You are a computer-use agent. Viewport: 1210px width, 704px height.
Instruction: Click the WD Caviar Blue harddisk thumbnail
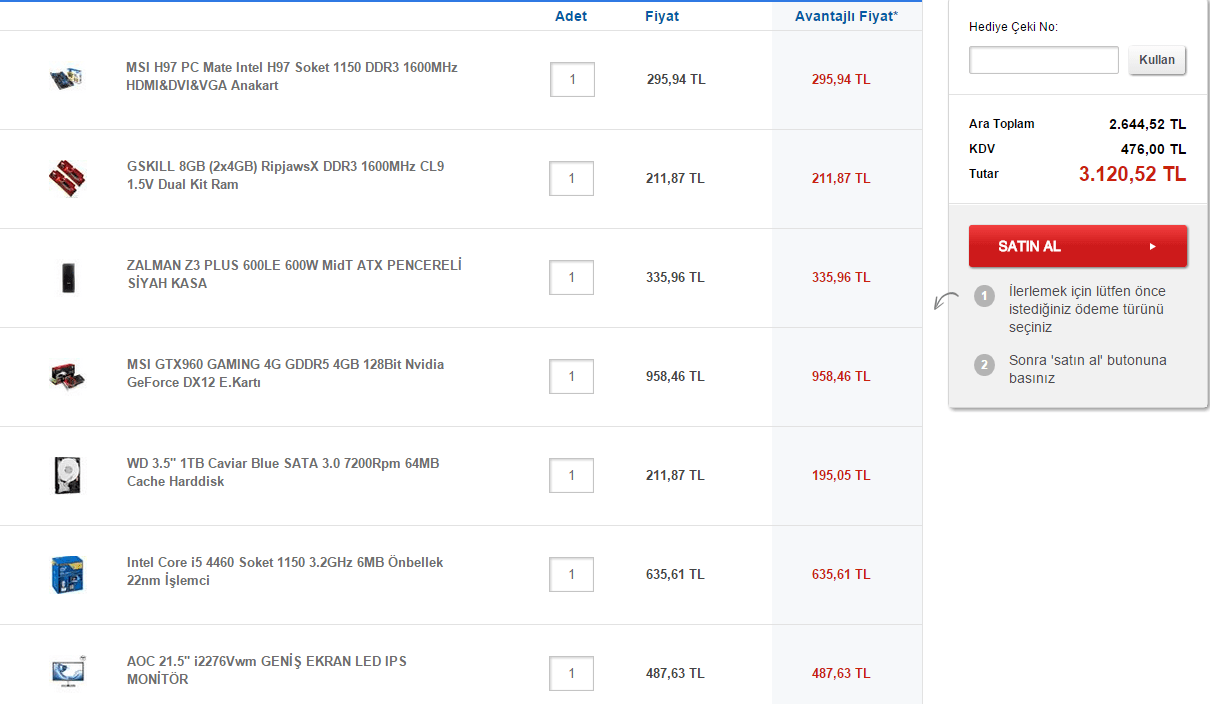click(x=67, y=475)
